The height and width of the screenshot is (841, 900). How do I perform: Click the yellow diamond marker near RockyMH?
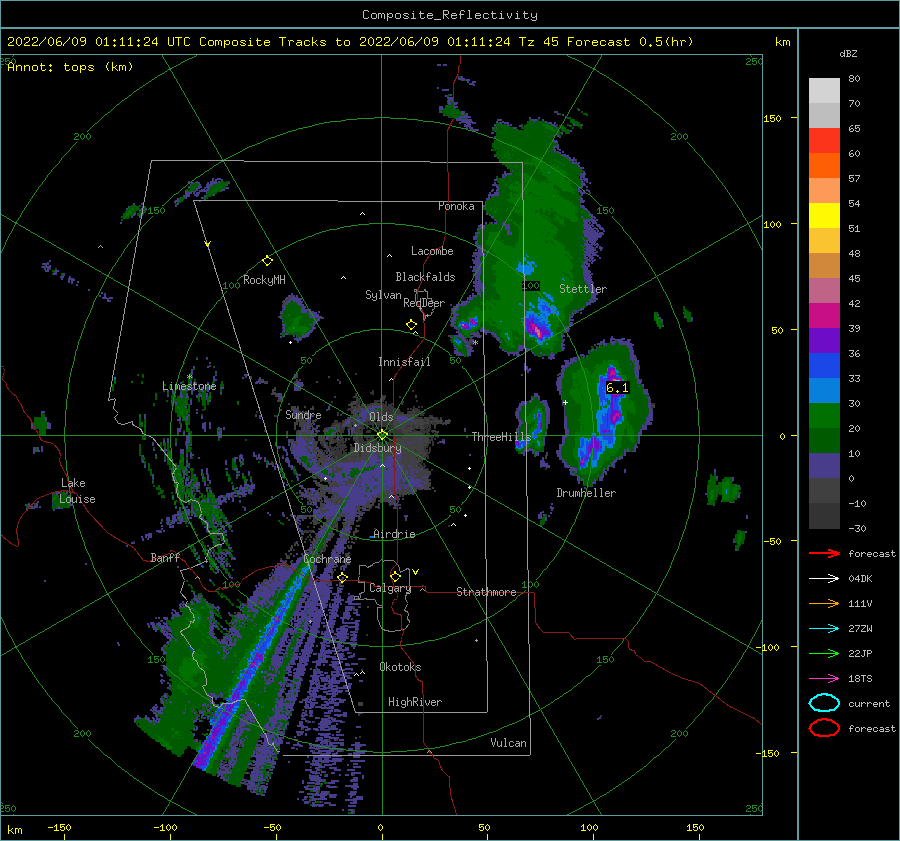(267, 261)
